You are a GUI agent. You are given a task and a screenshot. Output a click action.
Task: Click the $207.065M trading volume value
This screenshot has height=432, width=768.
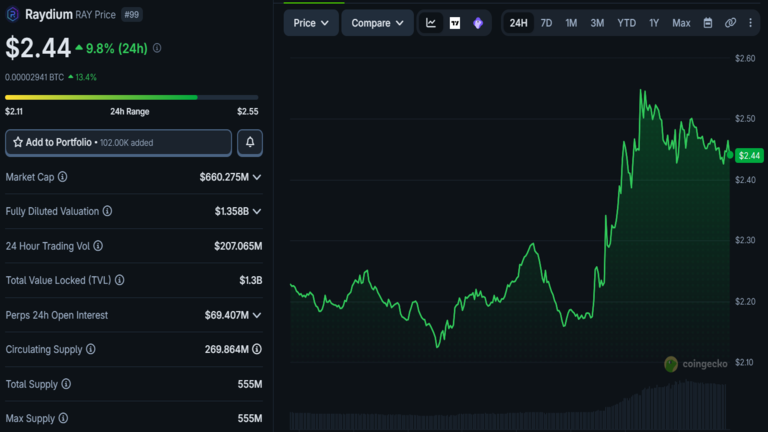pyautogui.click(x=238, y=246)
